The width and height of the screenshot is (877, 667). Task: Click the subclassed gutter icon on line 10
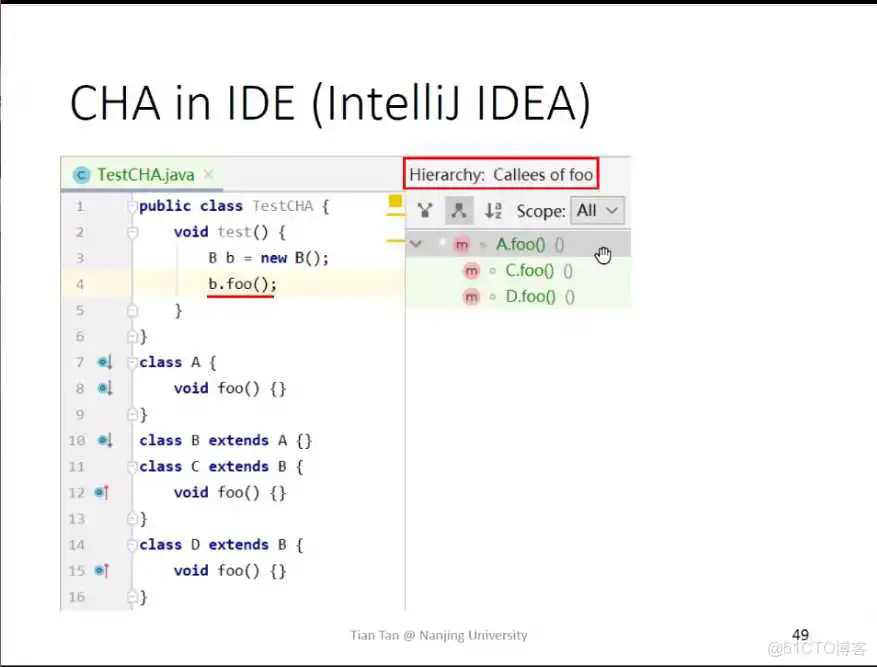(x=105, y=440)
